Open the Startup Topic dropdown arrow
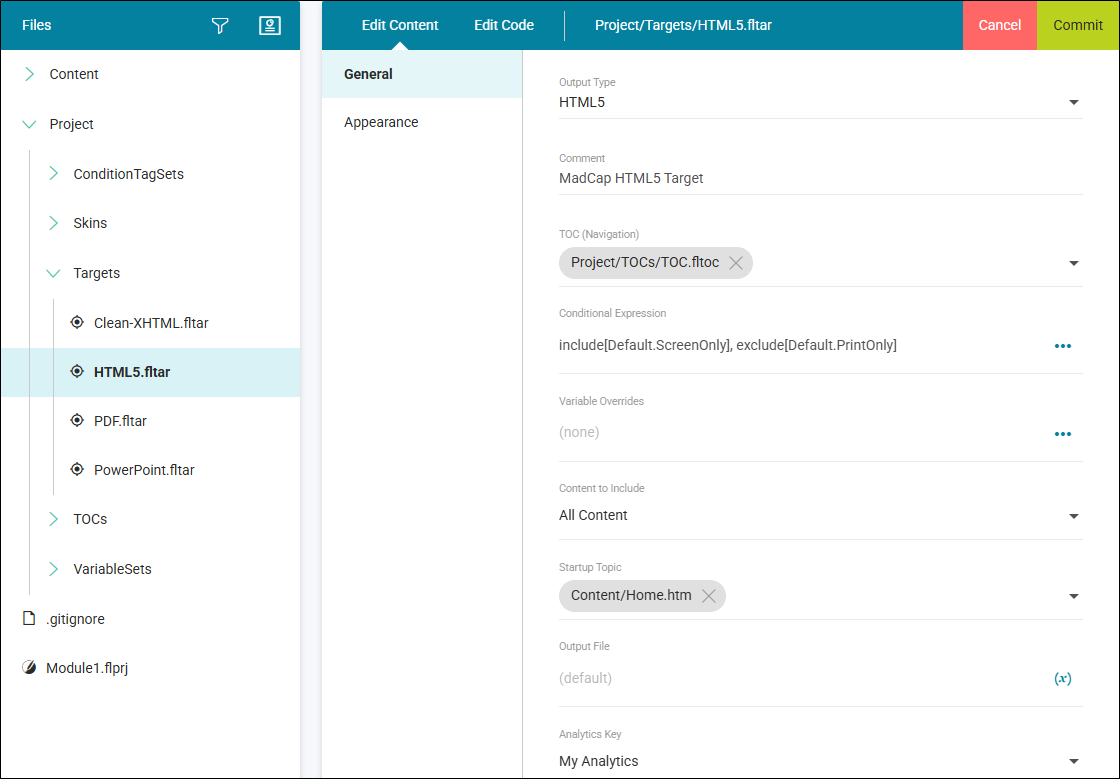 click(x=1074, y=595)
